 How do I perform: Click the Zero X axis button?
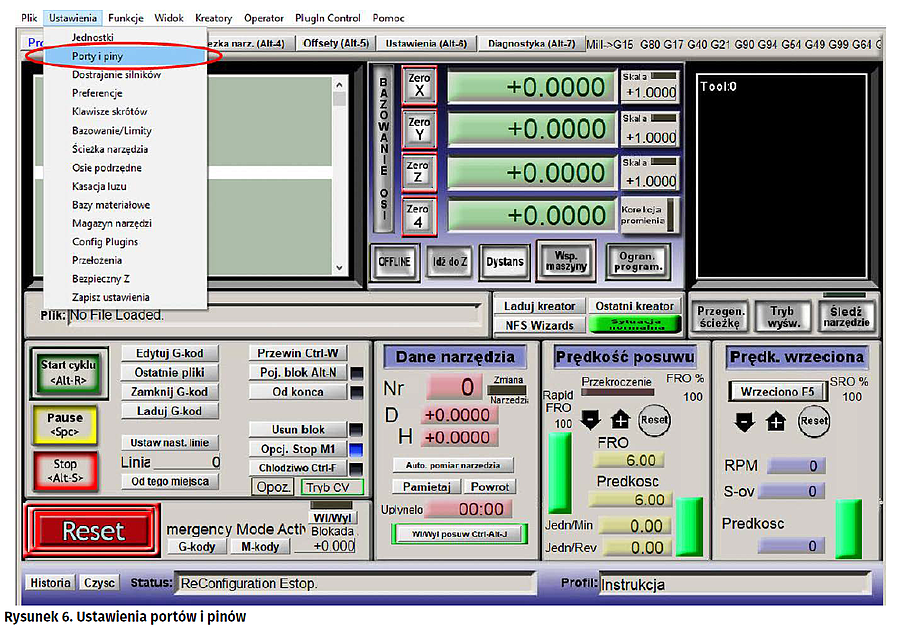pos(419,86)
